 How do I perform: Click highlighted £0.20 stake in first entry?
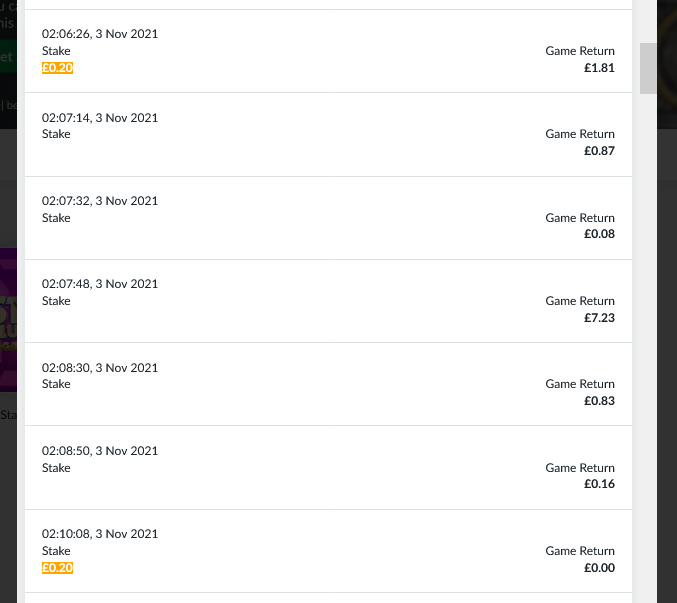click(57, 68)
